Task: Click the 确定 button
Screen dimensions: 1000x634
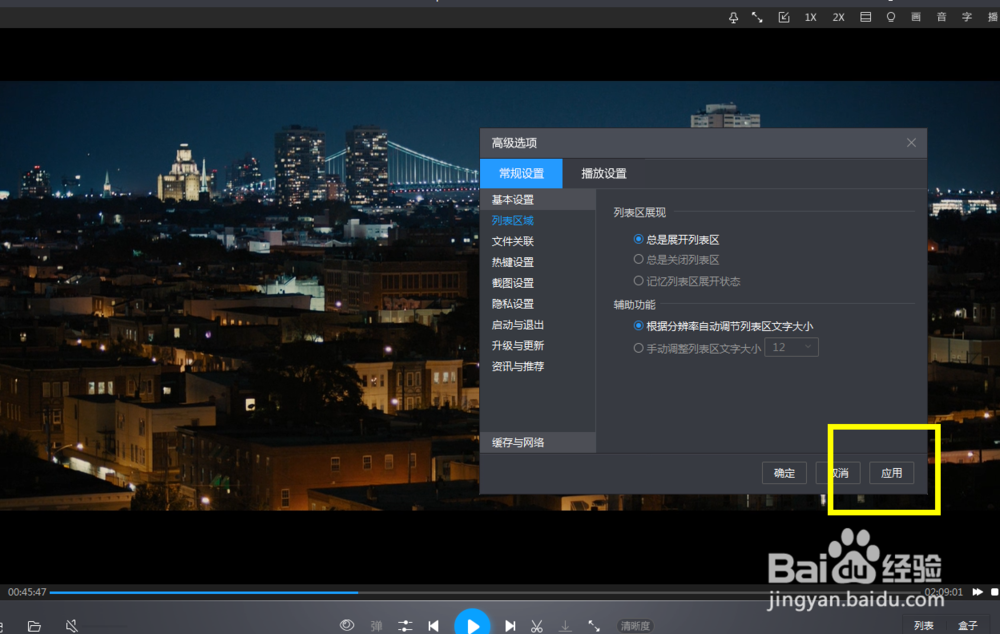Action: (x=784, y=473)
